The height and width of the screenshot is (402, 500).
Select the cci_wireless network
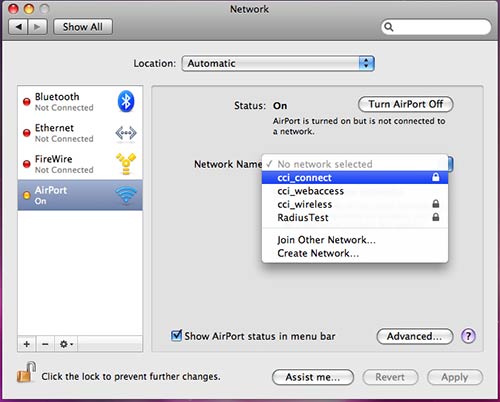[355, 204]
